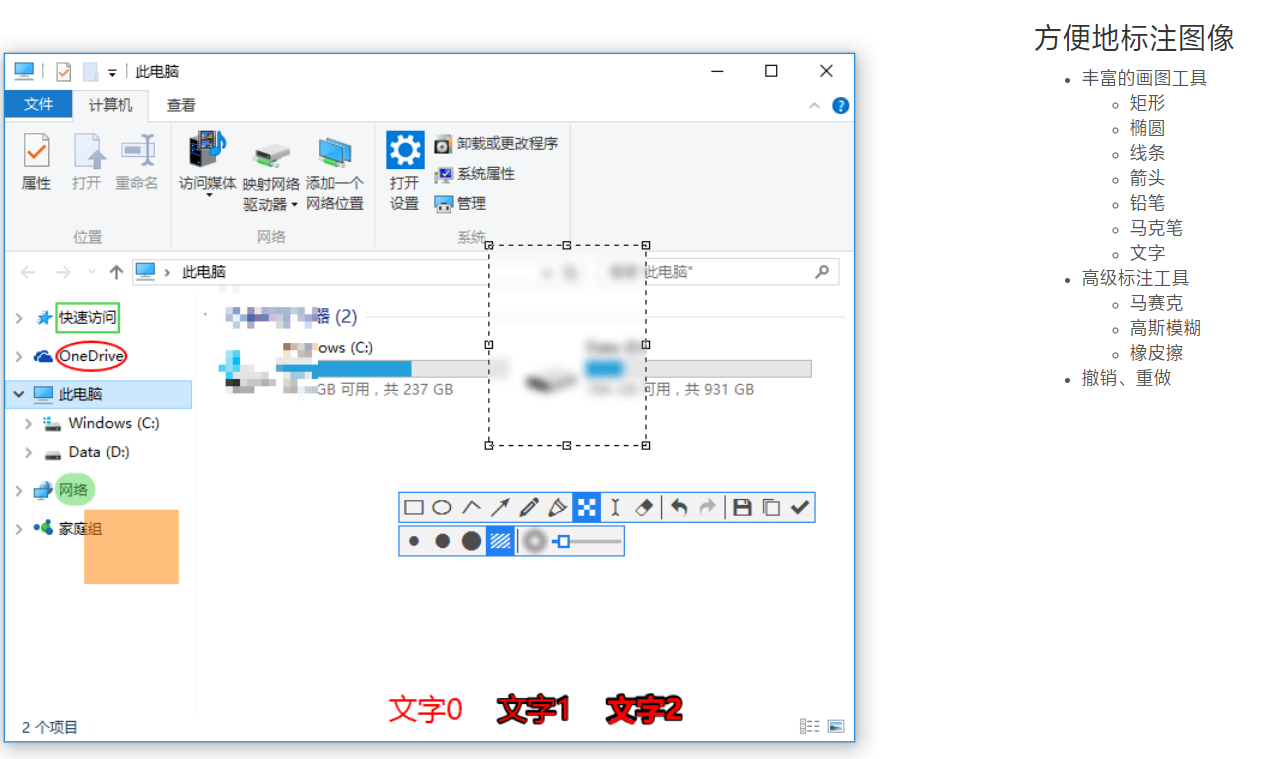Open Explorer help question mark
Image resolution: width=1271 pixels, height=759 pixels.
841,106
